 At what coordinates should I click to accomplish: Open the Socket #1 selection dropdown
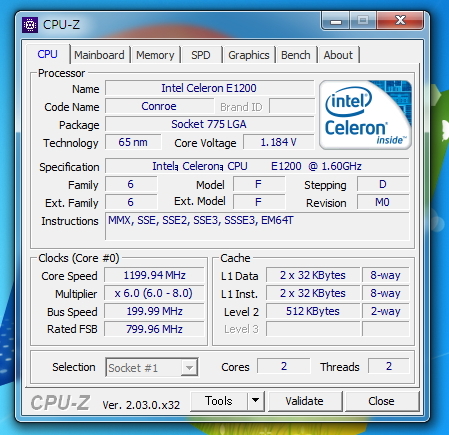pyautogui.click(x=152, y=367)
